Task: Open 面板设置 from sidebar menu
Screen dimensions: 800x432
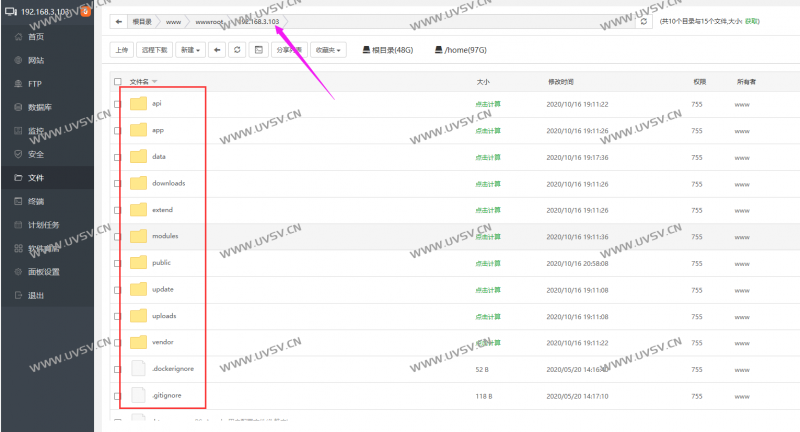Action: (44, 272)
